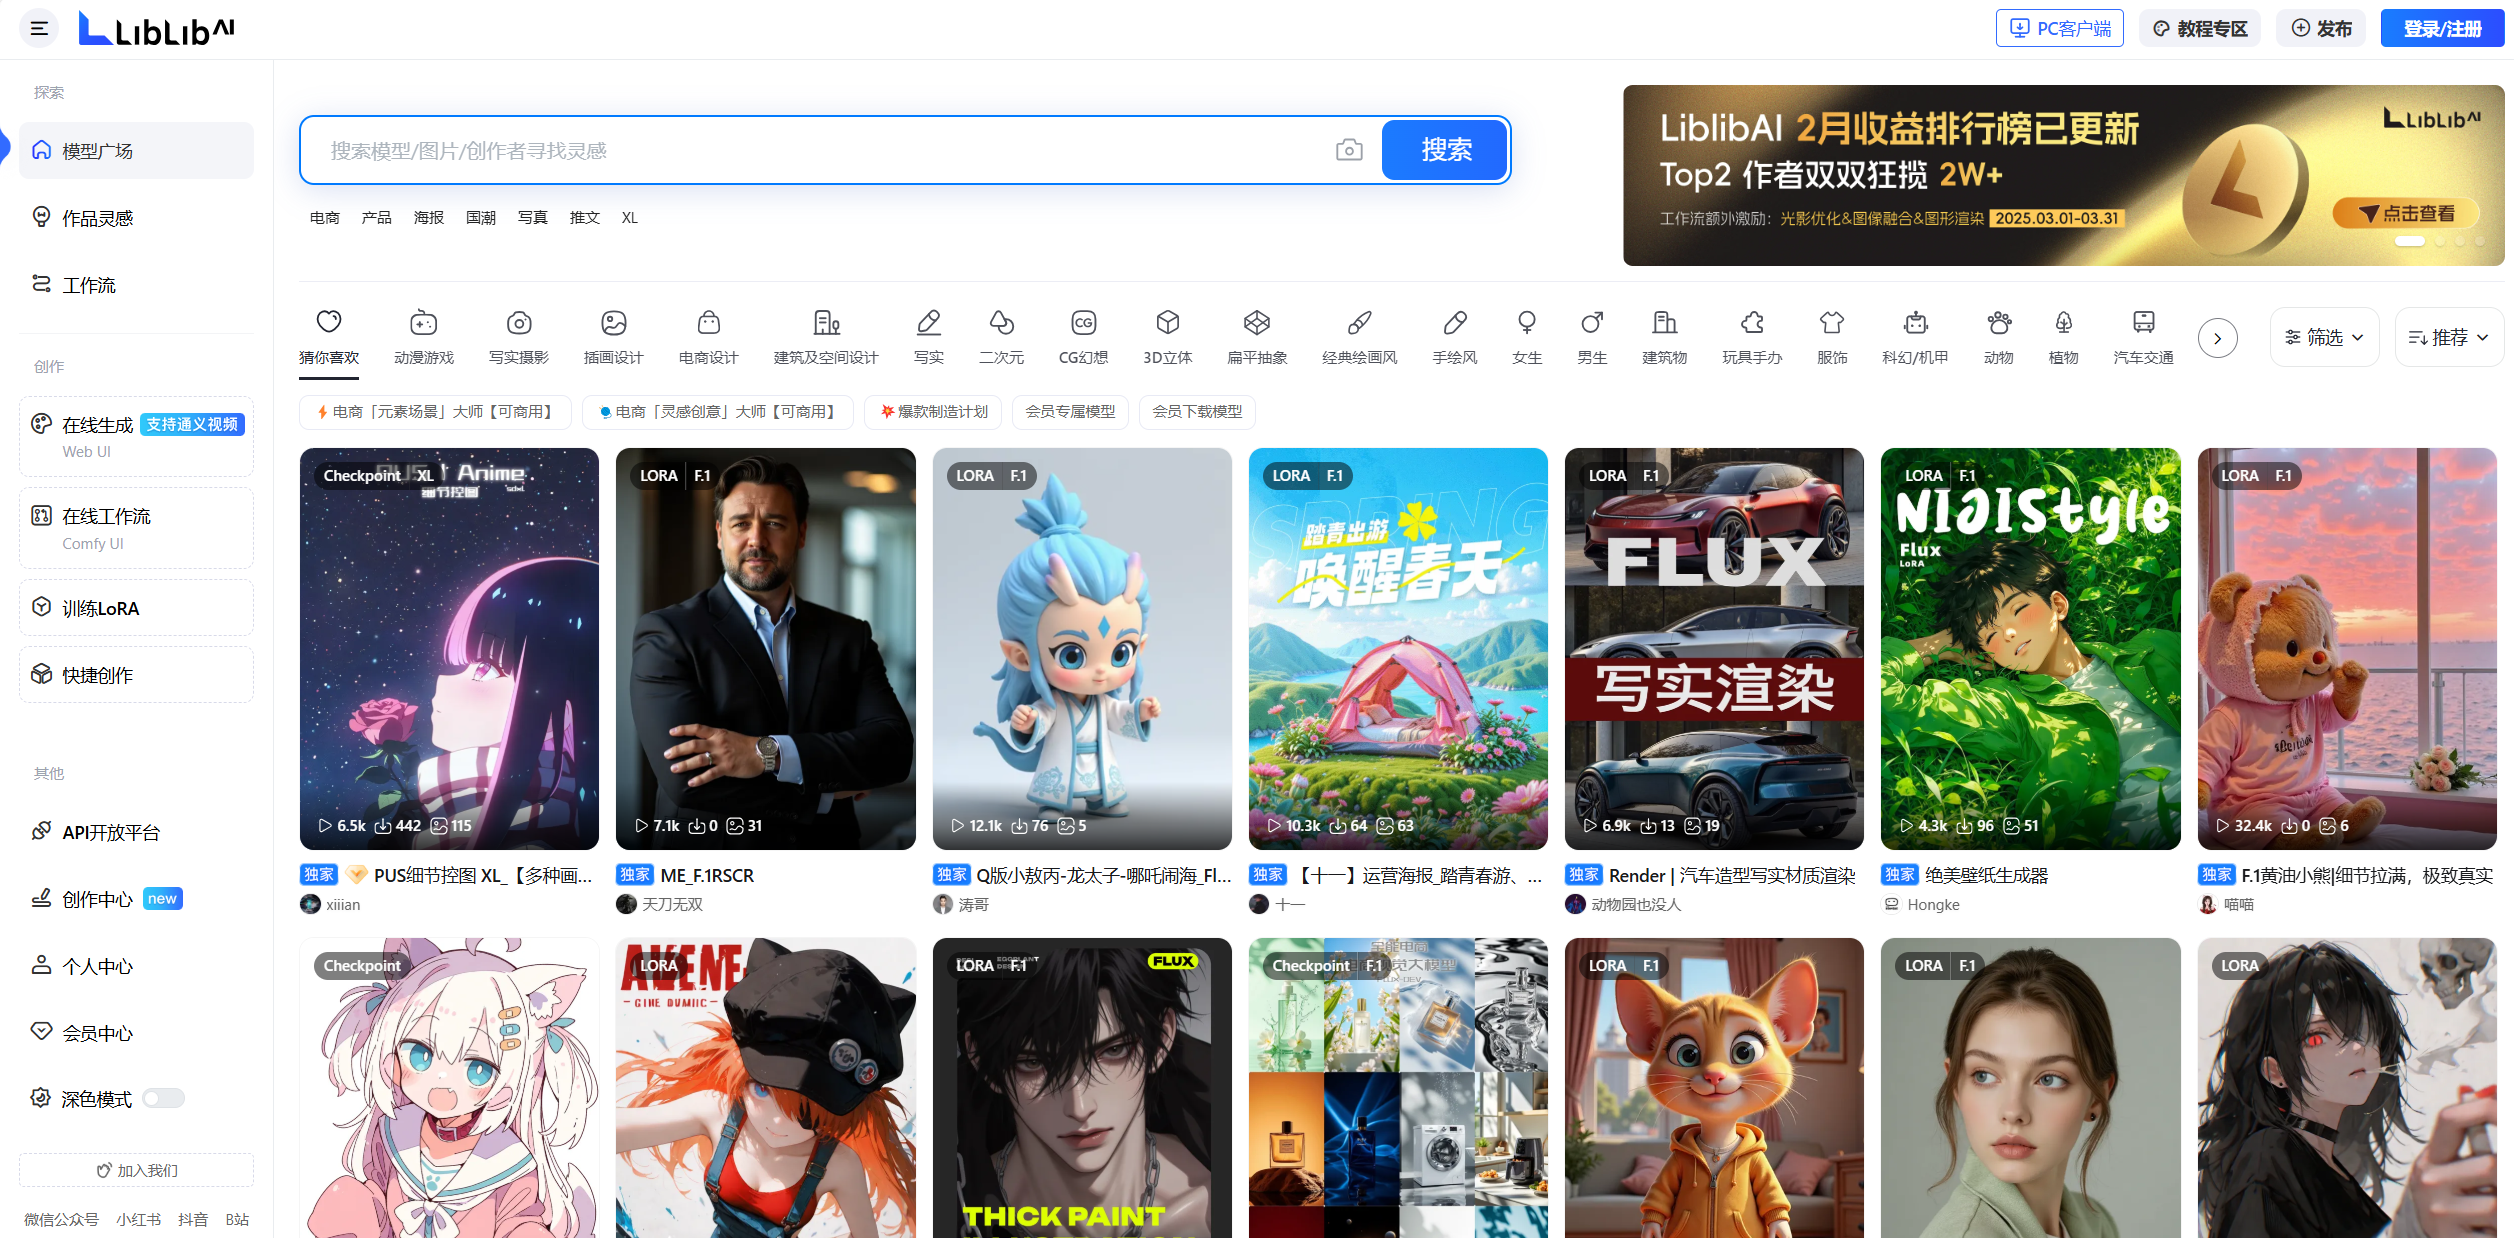Click the 加入我们 button
Screen dimensions: 2514x1238
point(136,1170)
